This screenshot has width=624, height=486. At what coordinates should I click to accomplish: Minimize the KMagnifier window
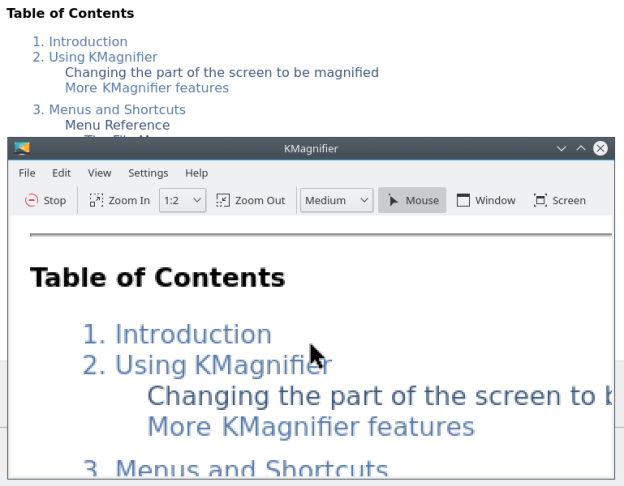(x=561, y=149)
